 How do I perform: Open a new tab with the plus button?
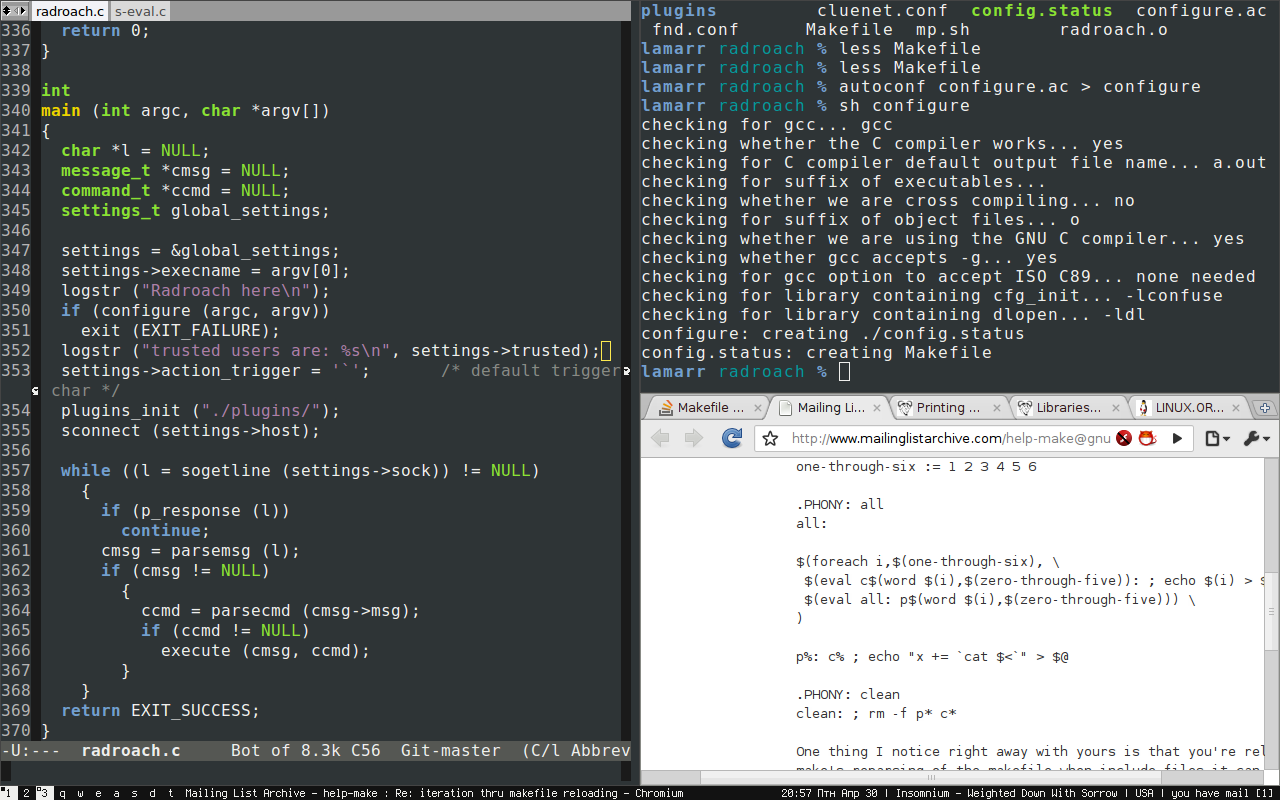click(1265, 408)
